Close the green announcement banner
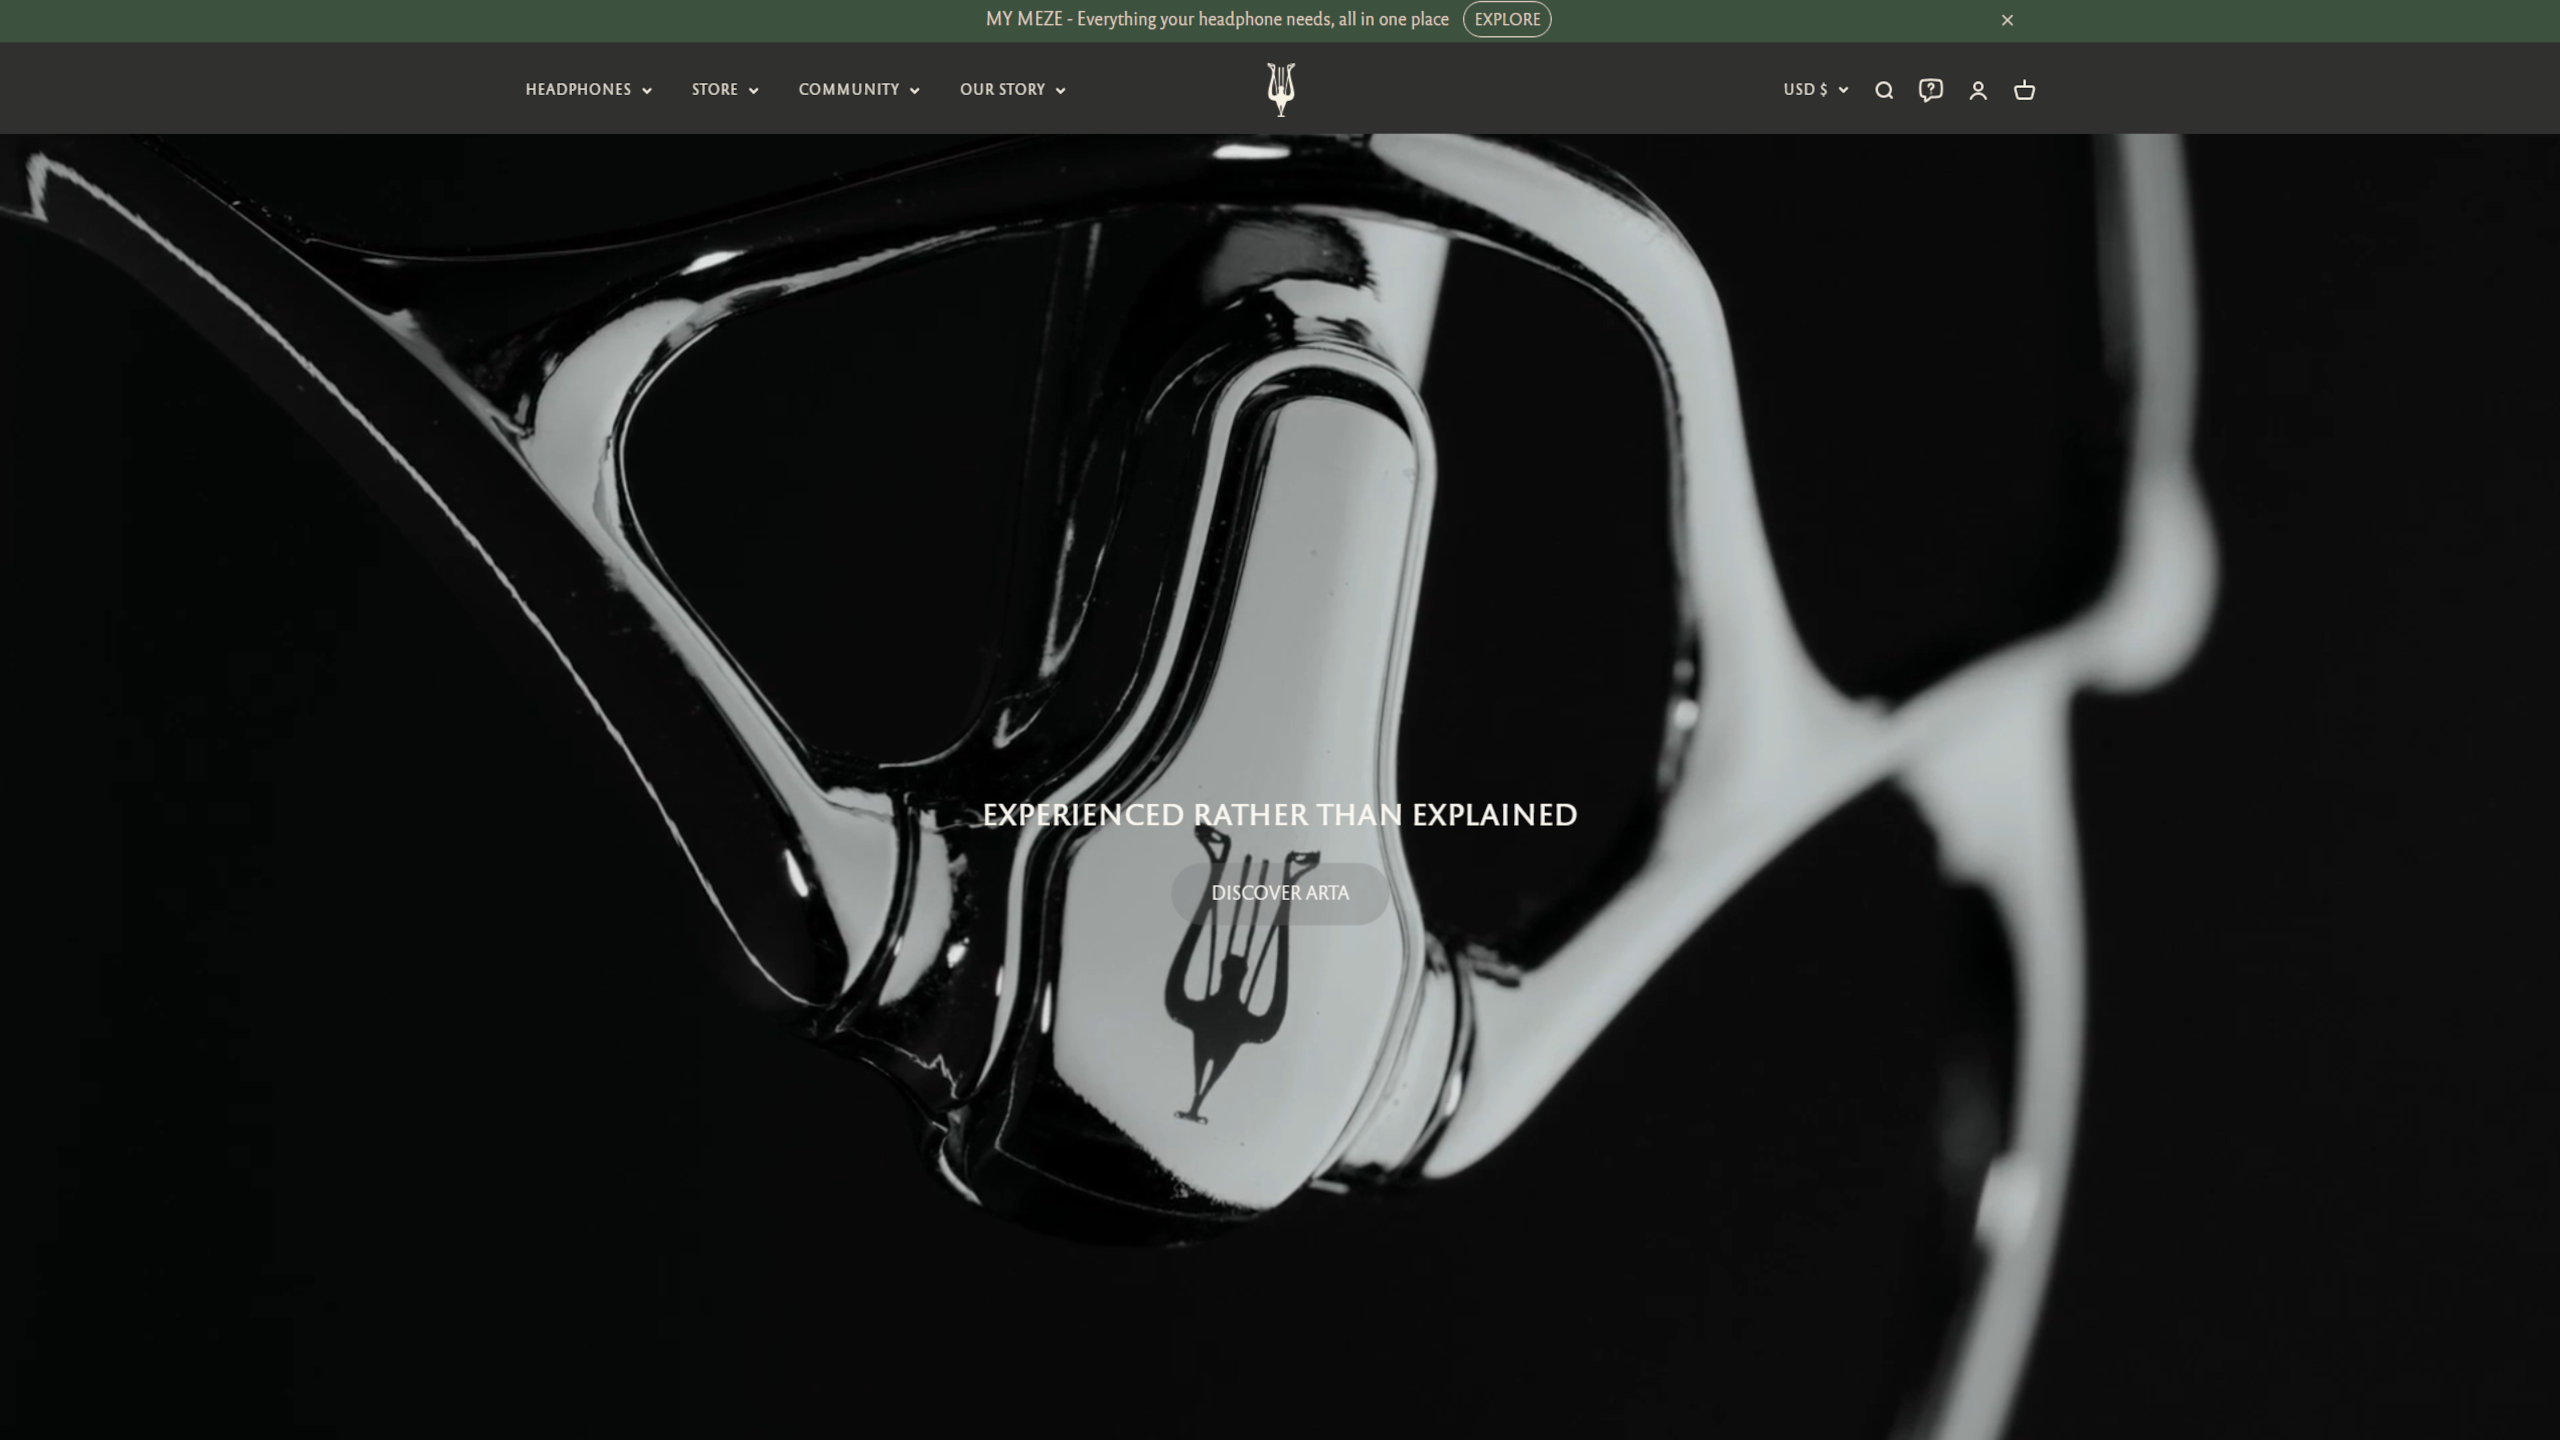This screenshot has width=2560, height=1440. pyautogui.click(x=2007, y=20)
